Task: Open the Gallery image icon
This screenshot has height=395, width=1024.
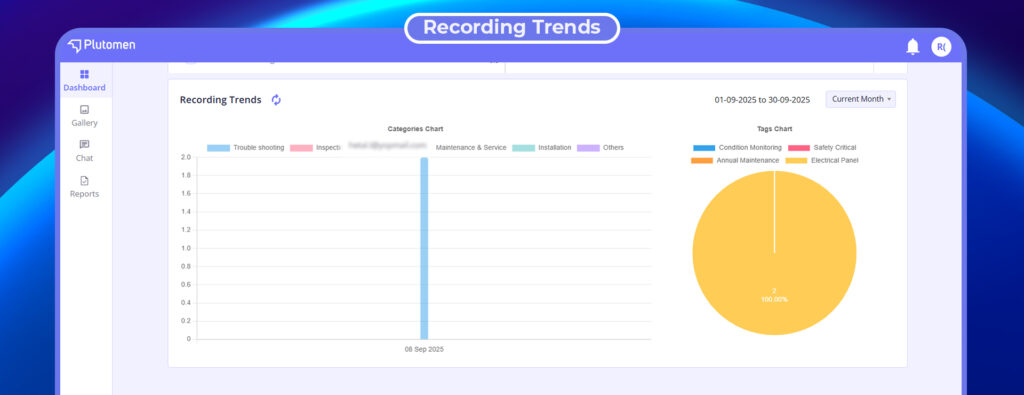Action: [84, 110]
